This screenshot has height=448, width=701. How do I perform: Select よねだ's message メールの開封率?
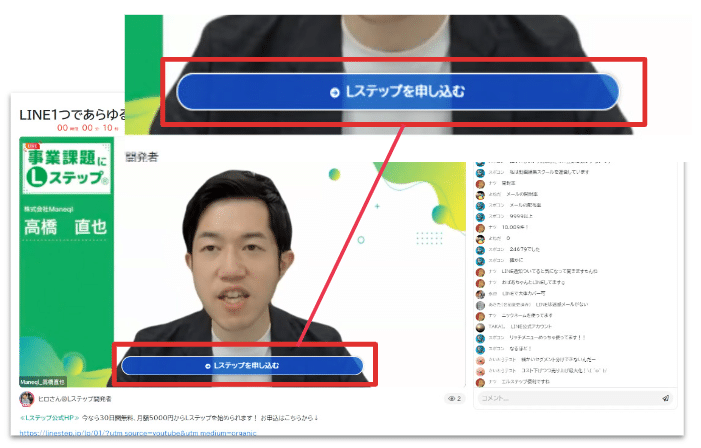522,194
